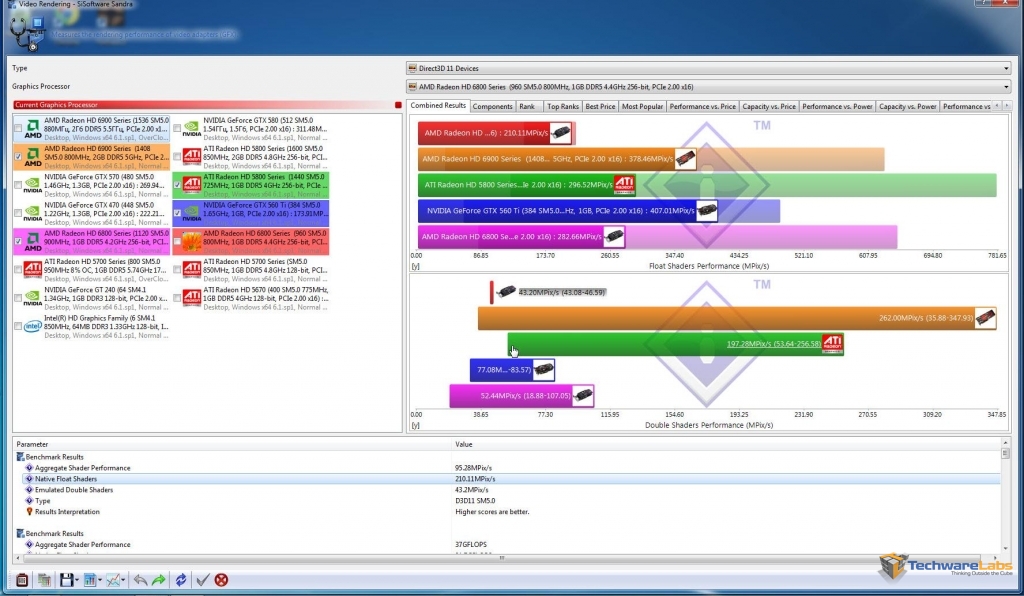Click the results panel vertical scrollbar
This screenshot has width=1024, height=596.
coord(1005,496)
